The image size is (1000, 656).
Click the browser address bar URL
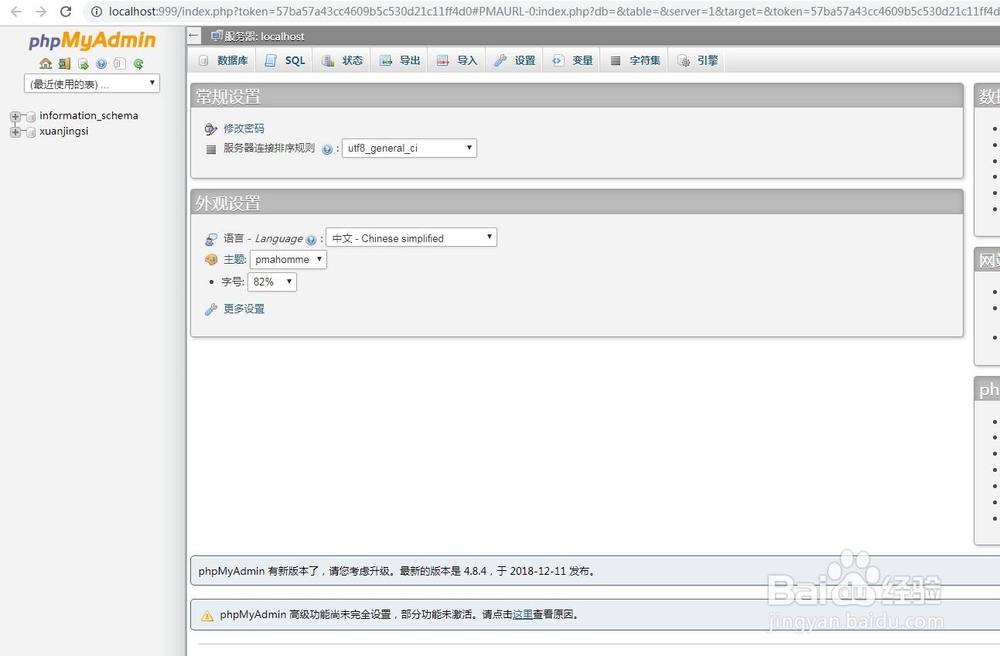click(554, 11)
